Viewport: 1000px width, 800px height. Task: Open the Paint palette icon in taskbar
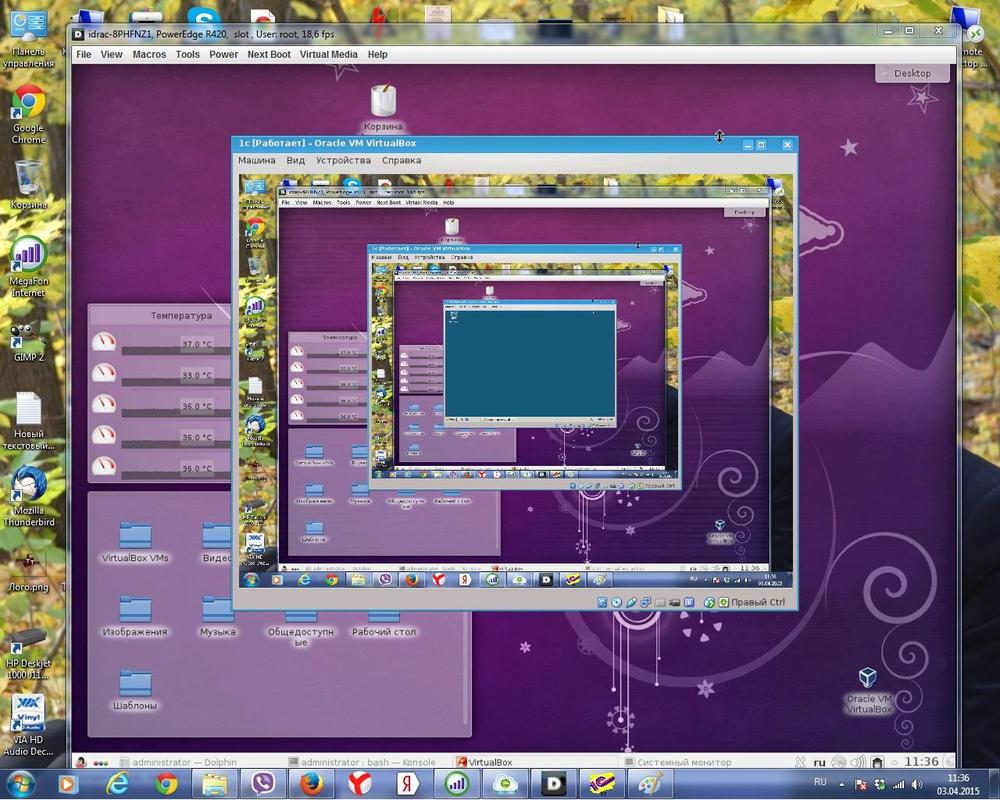coord(650,784)
